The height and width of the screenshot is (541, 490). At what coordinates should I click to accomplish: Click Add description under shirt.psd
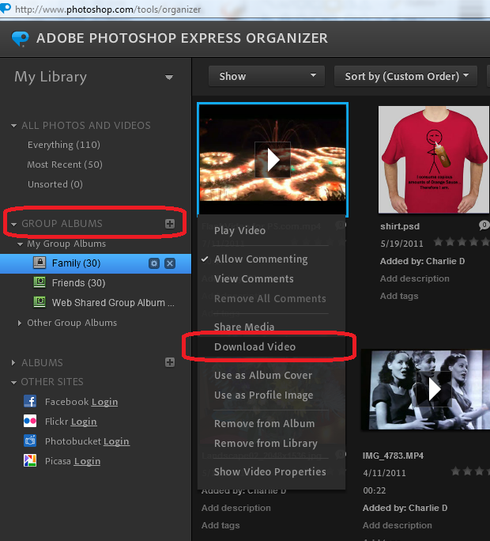[x=415, y=278]
